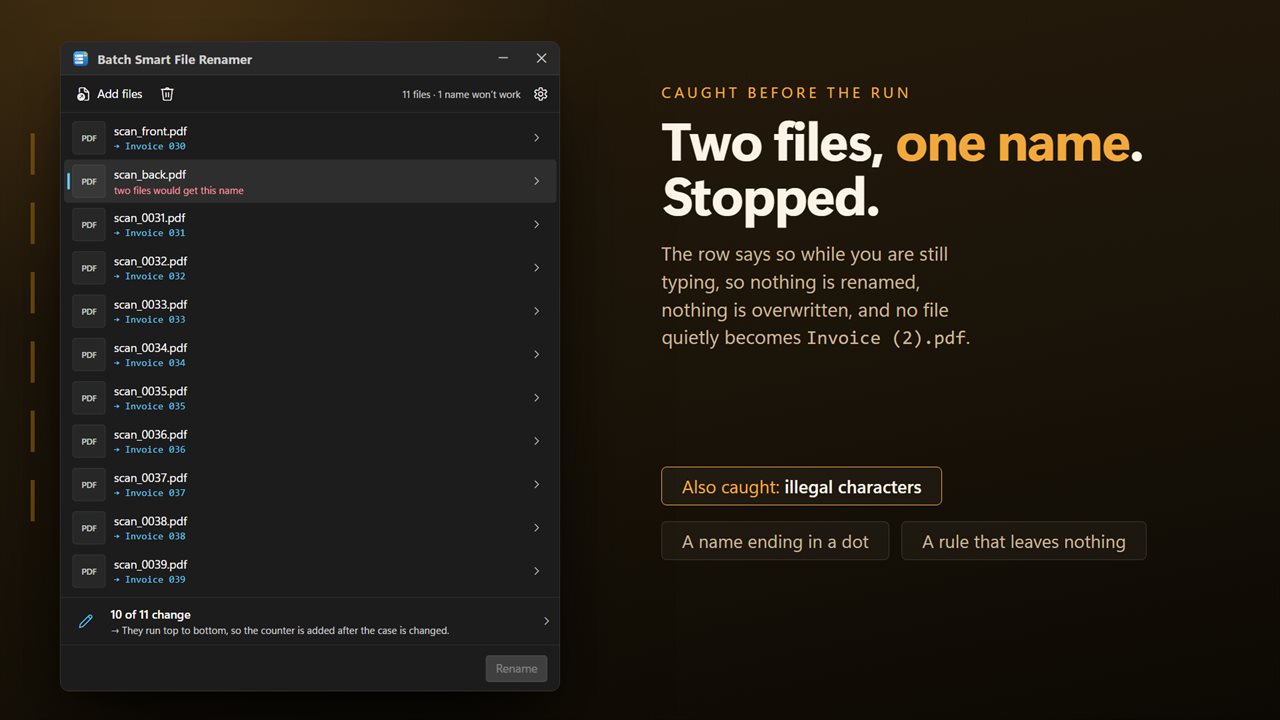
Task: Click the file name scan_0038.pdf
Action: (150, 521)
